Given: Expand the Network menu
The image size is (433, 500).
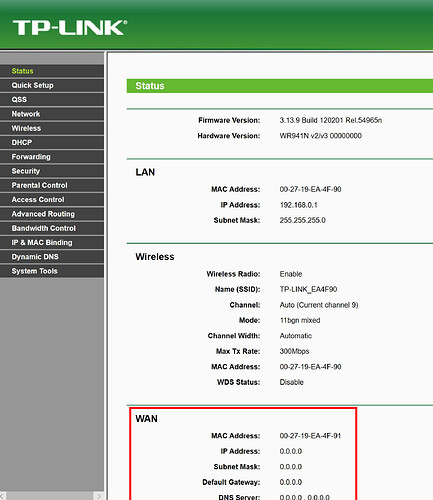Looking at the screenshot, I should (52, 114).
